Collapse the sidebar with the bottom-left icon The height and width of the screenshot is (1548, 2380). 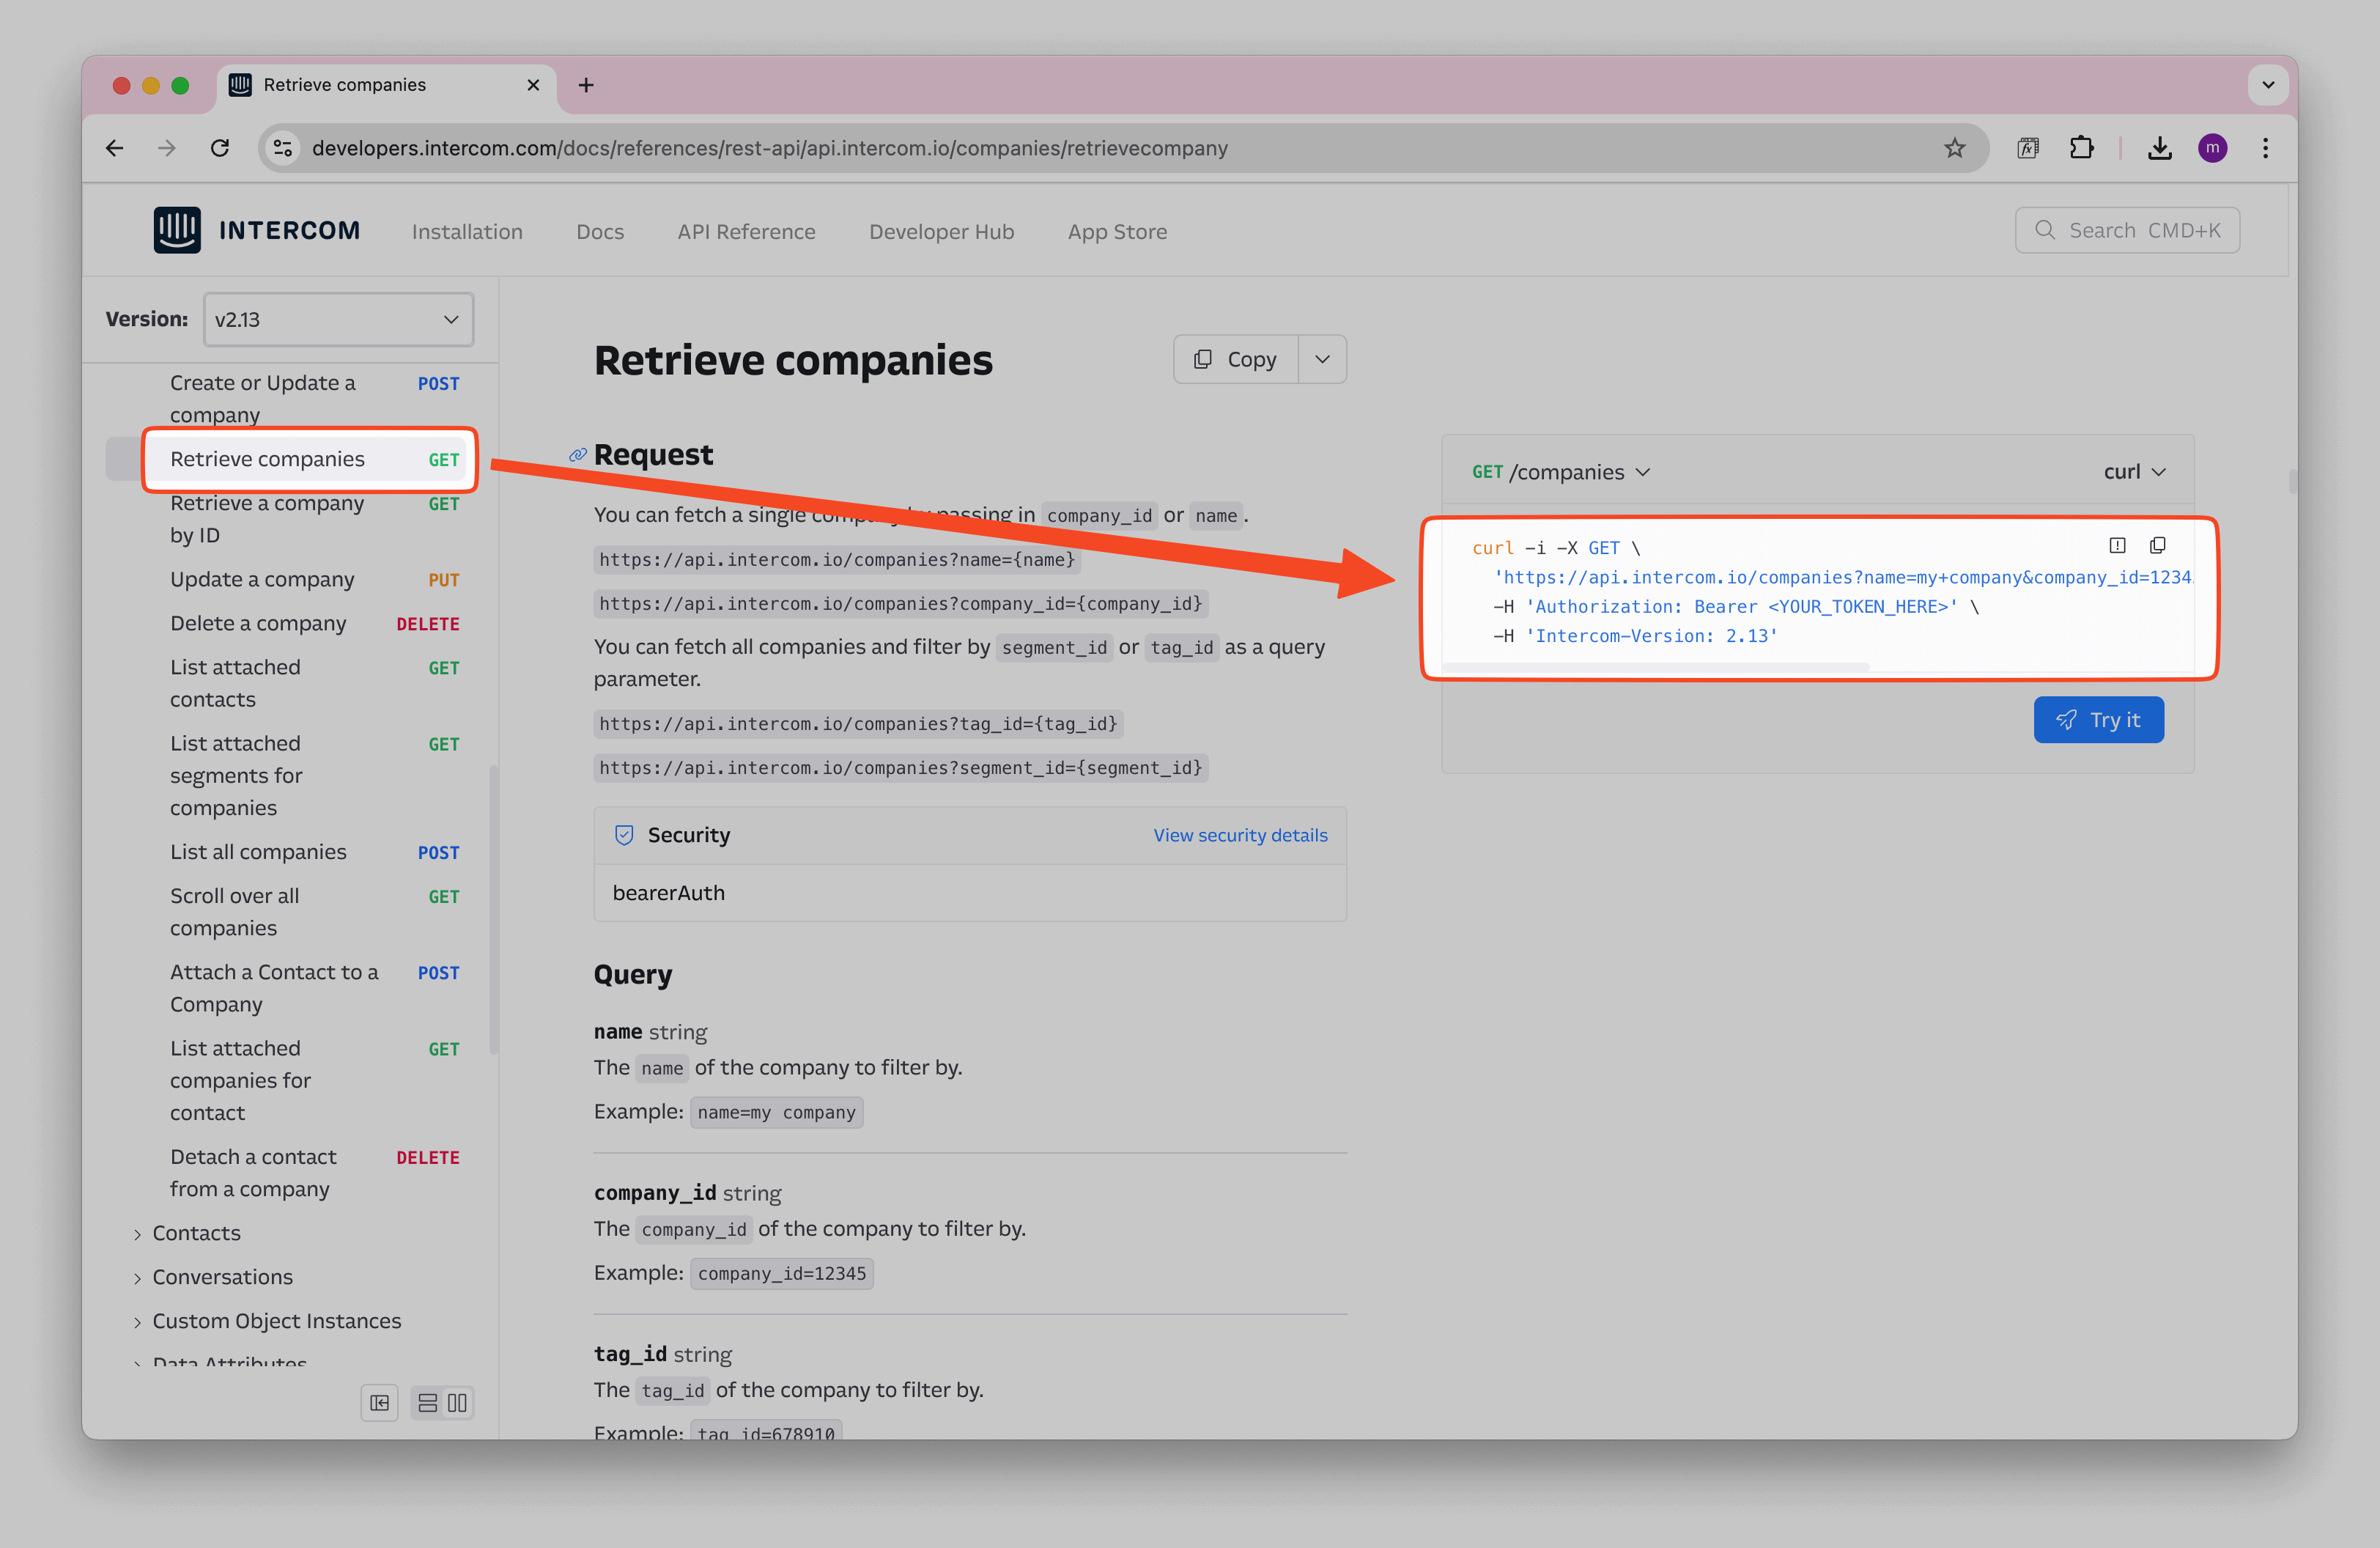(379, 1403)
